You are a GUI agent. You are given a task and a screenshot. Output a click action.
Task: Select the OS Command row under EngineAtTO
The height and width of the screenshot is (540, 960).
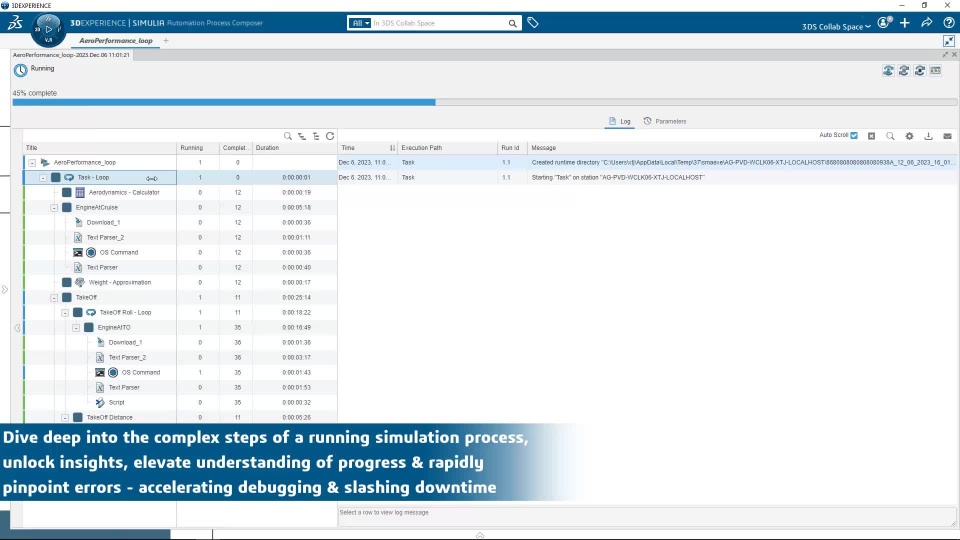tap(180, 372)
